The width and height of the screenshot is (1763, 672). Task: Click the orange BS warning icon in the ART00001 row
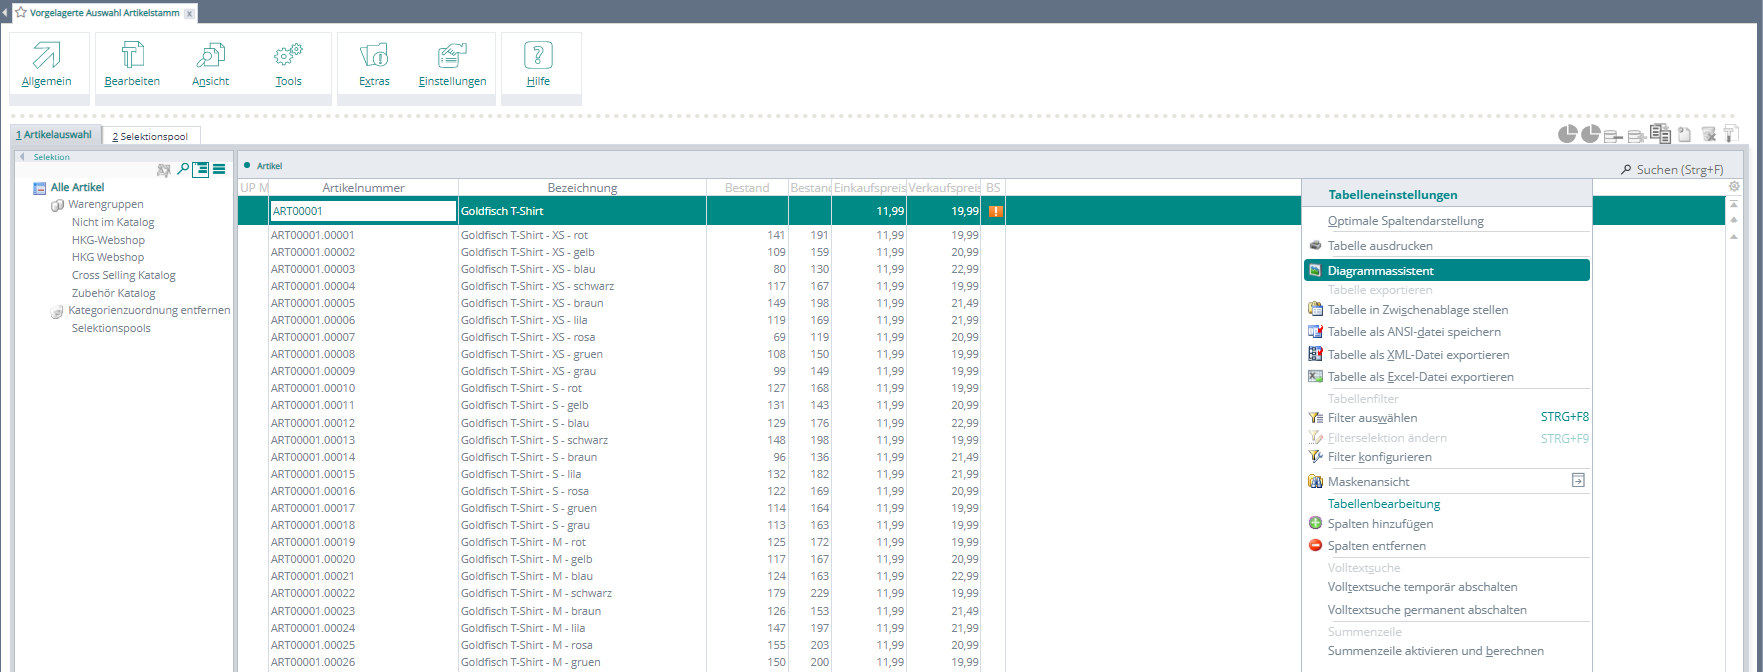click(995, 211)
